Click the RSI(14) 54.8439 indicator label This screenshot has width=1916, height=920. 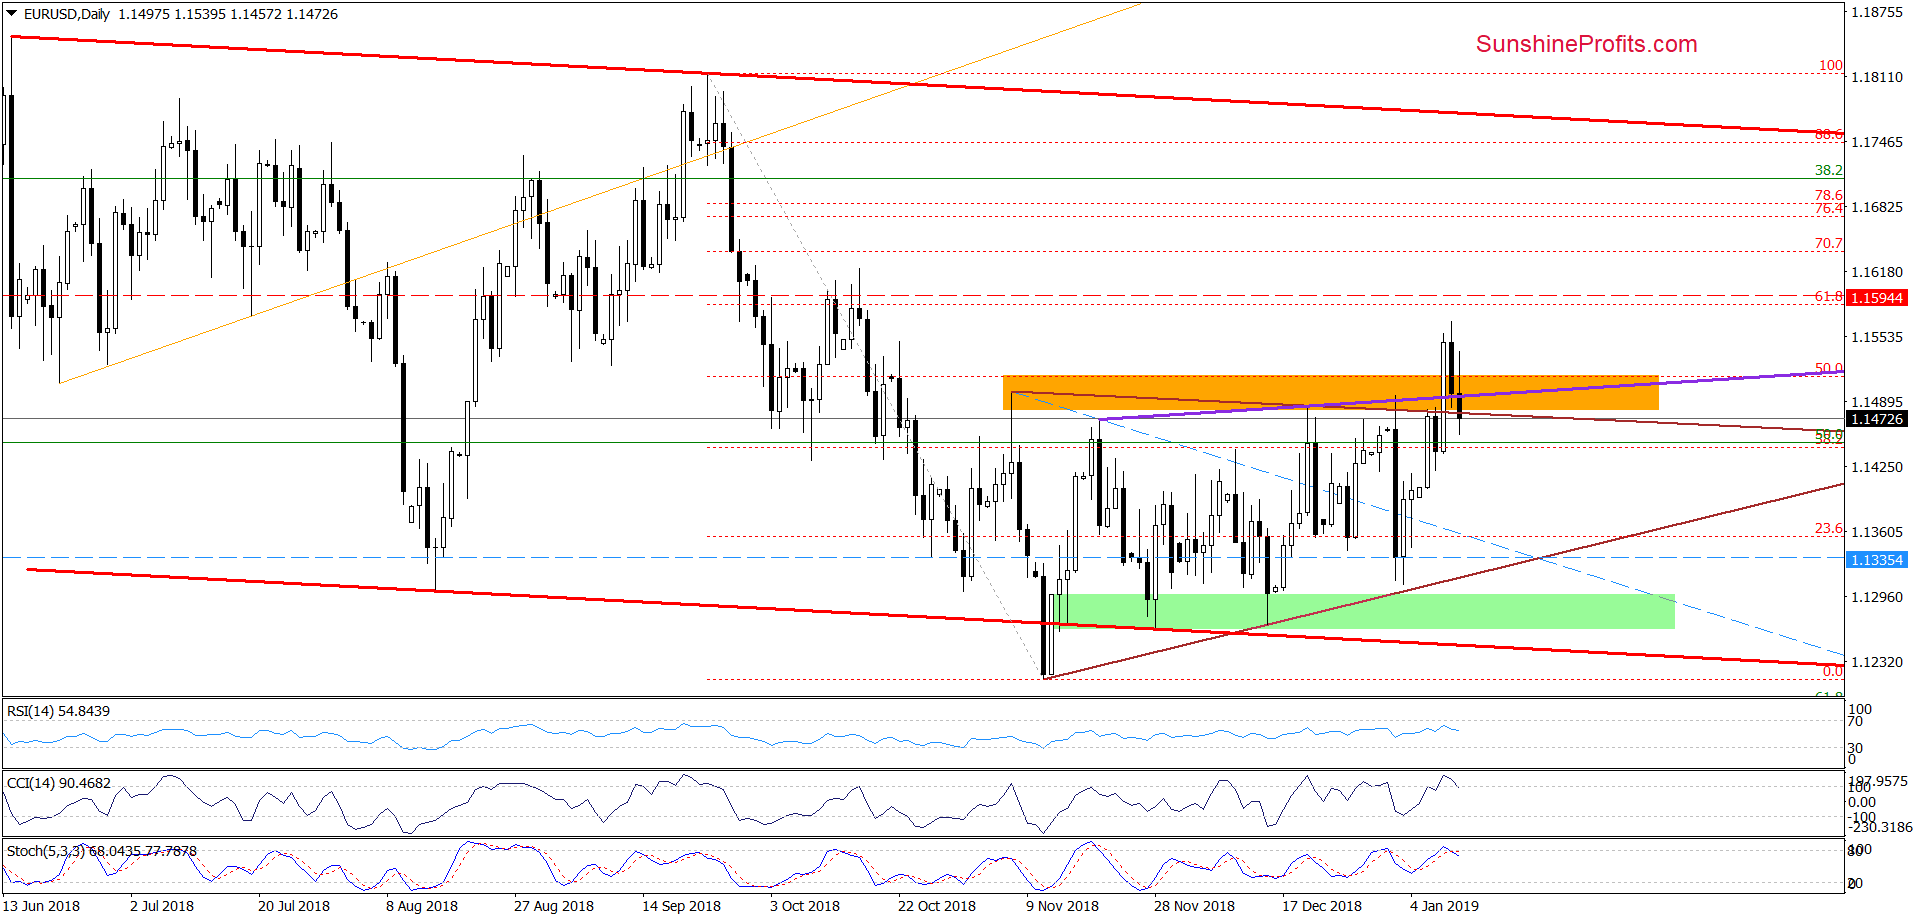59,711
